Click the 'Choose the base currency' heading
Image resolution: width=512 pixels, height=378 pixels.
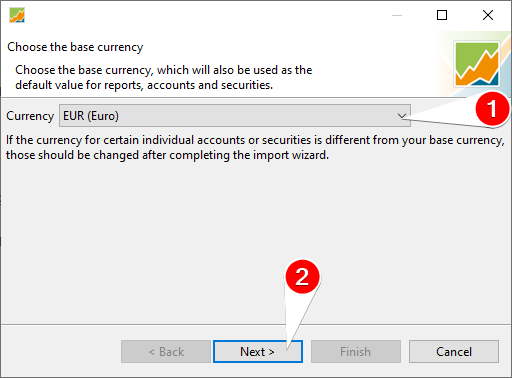(75, 47)
